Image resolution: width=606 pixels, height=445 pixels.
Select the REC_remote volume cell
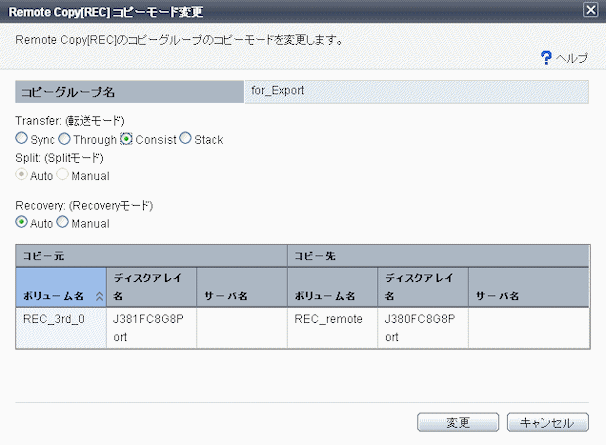(332, 320)
